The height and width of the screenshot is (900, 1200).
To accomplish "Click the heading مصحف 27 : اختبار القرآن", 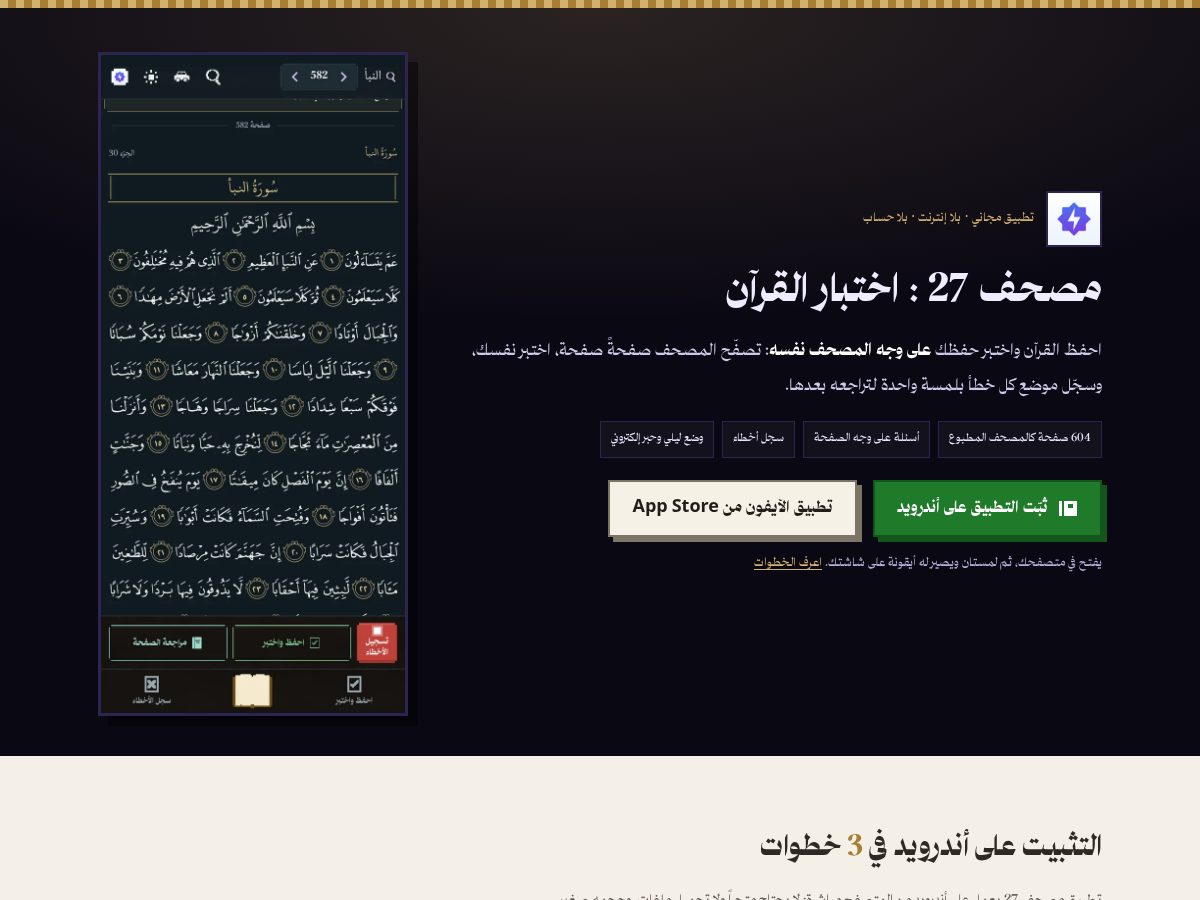I will click(x=913, y=289).
